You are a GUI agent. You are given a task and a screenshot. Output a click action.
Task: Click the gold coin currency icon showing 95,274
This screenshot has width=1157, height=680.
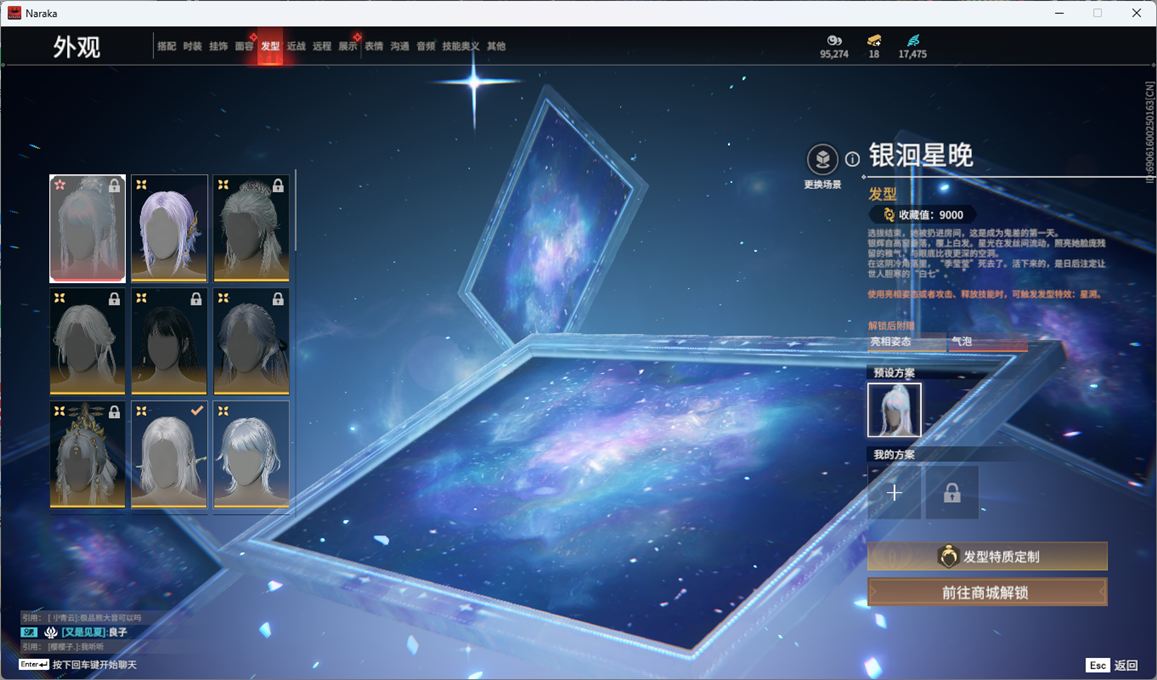(x=834, y=40)
